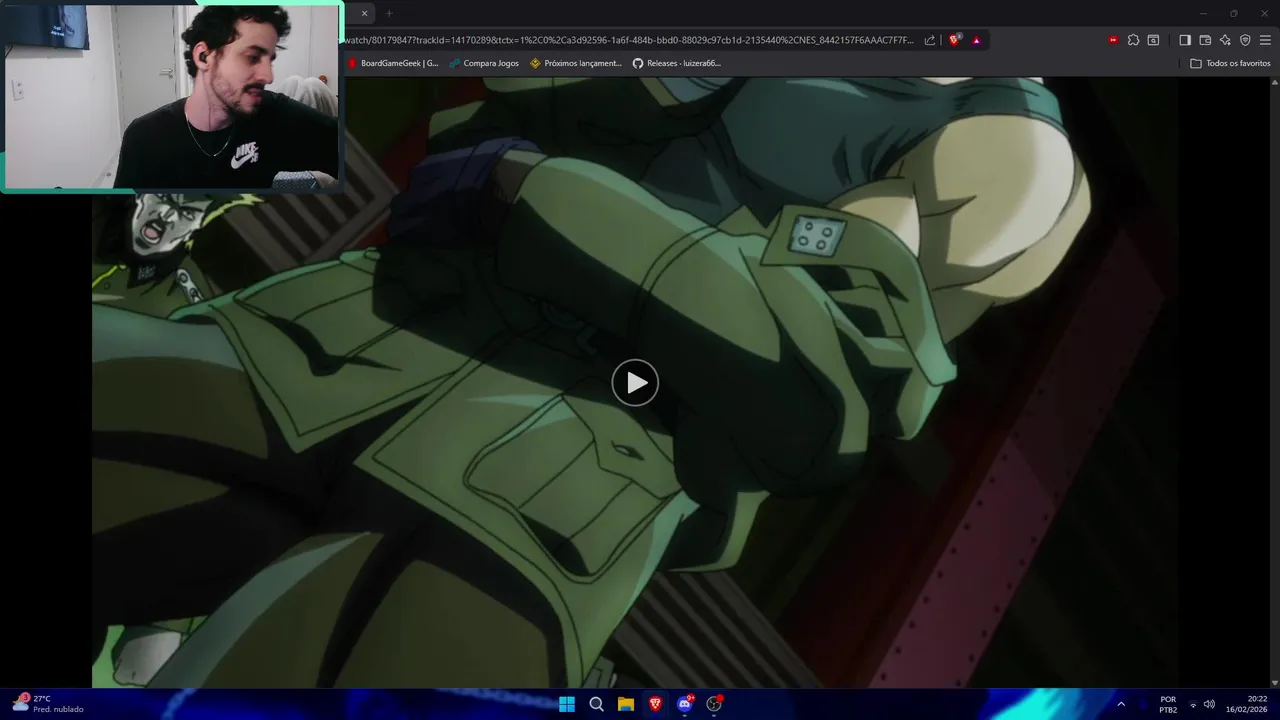1280x720 pixels.
Task: Open Compara Jogos bookmark
Action: tap(484, 63)
